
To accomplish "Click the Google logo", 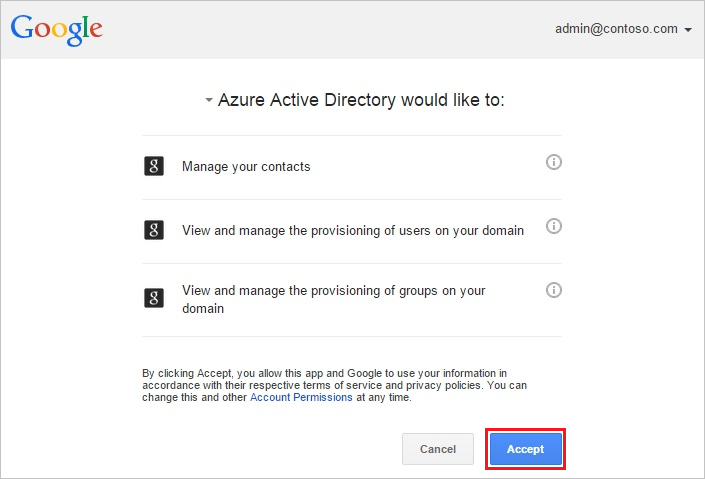I will coord(57,29).
